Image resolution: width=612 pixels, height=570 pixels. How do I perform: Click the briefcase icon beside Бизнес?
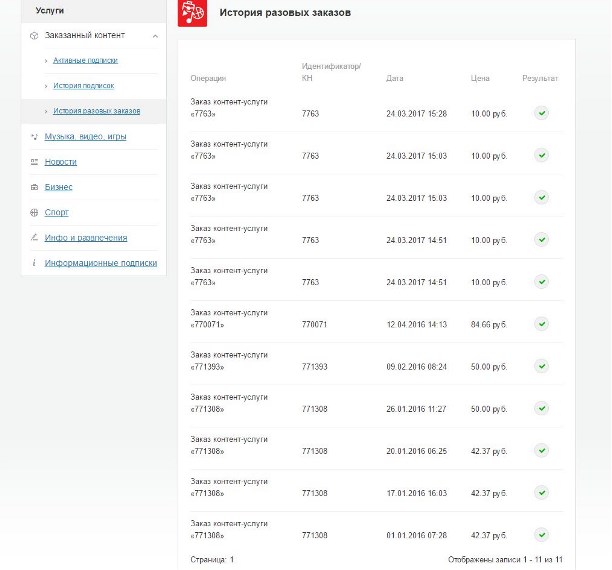point(35,187)
